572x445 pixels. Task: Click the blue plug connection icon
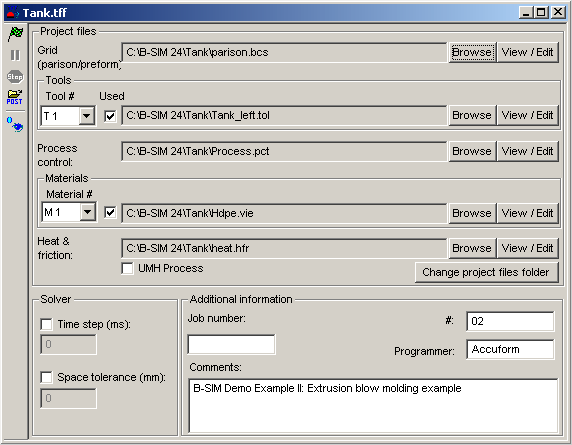(15, 125)
